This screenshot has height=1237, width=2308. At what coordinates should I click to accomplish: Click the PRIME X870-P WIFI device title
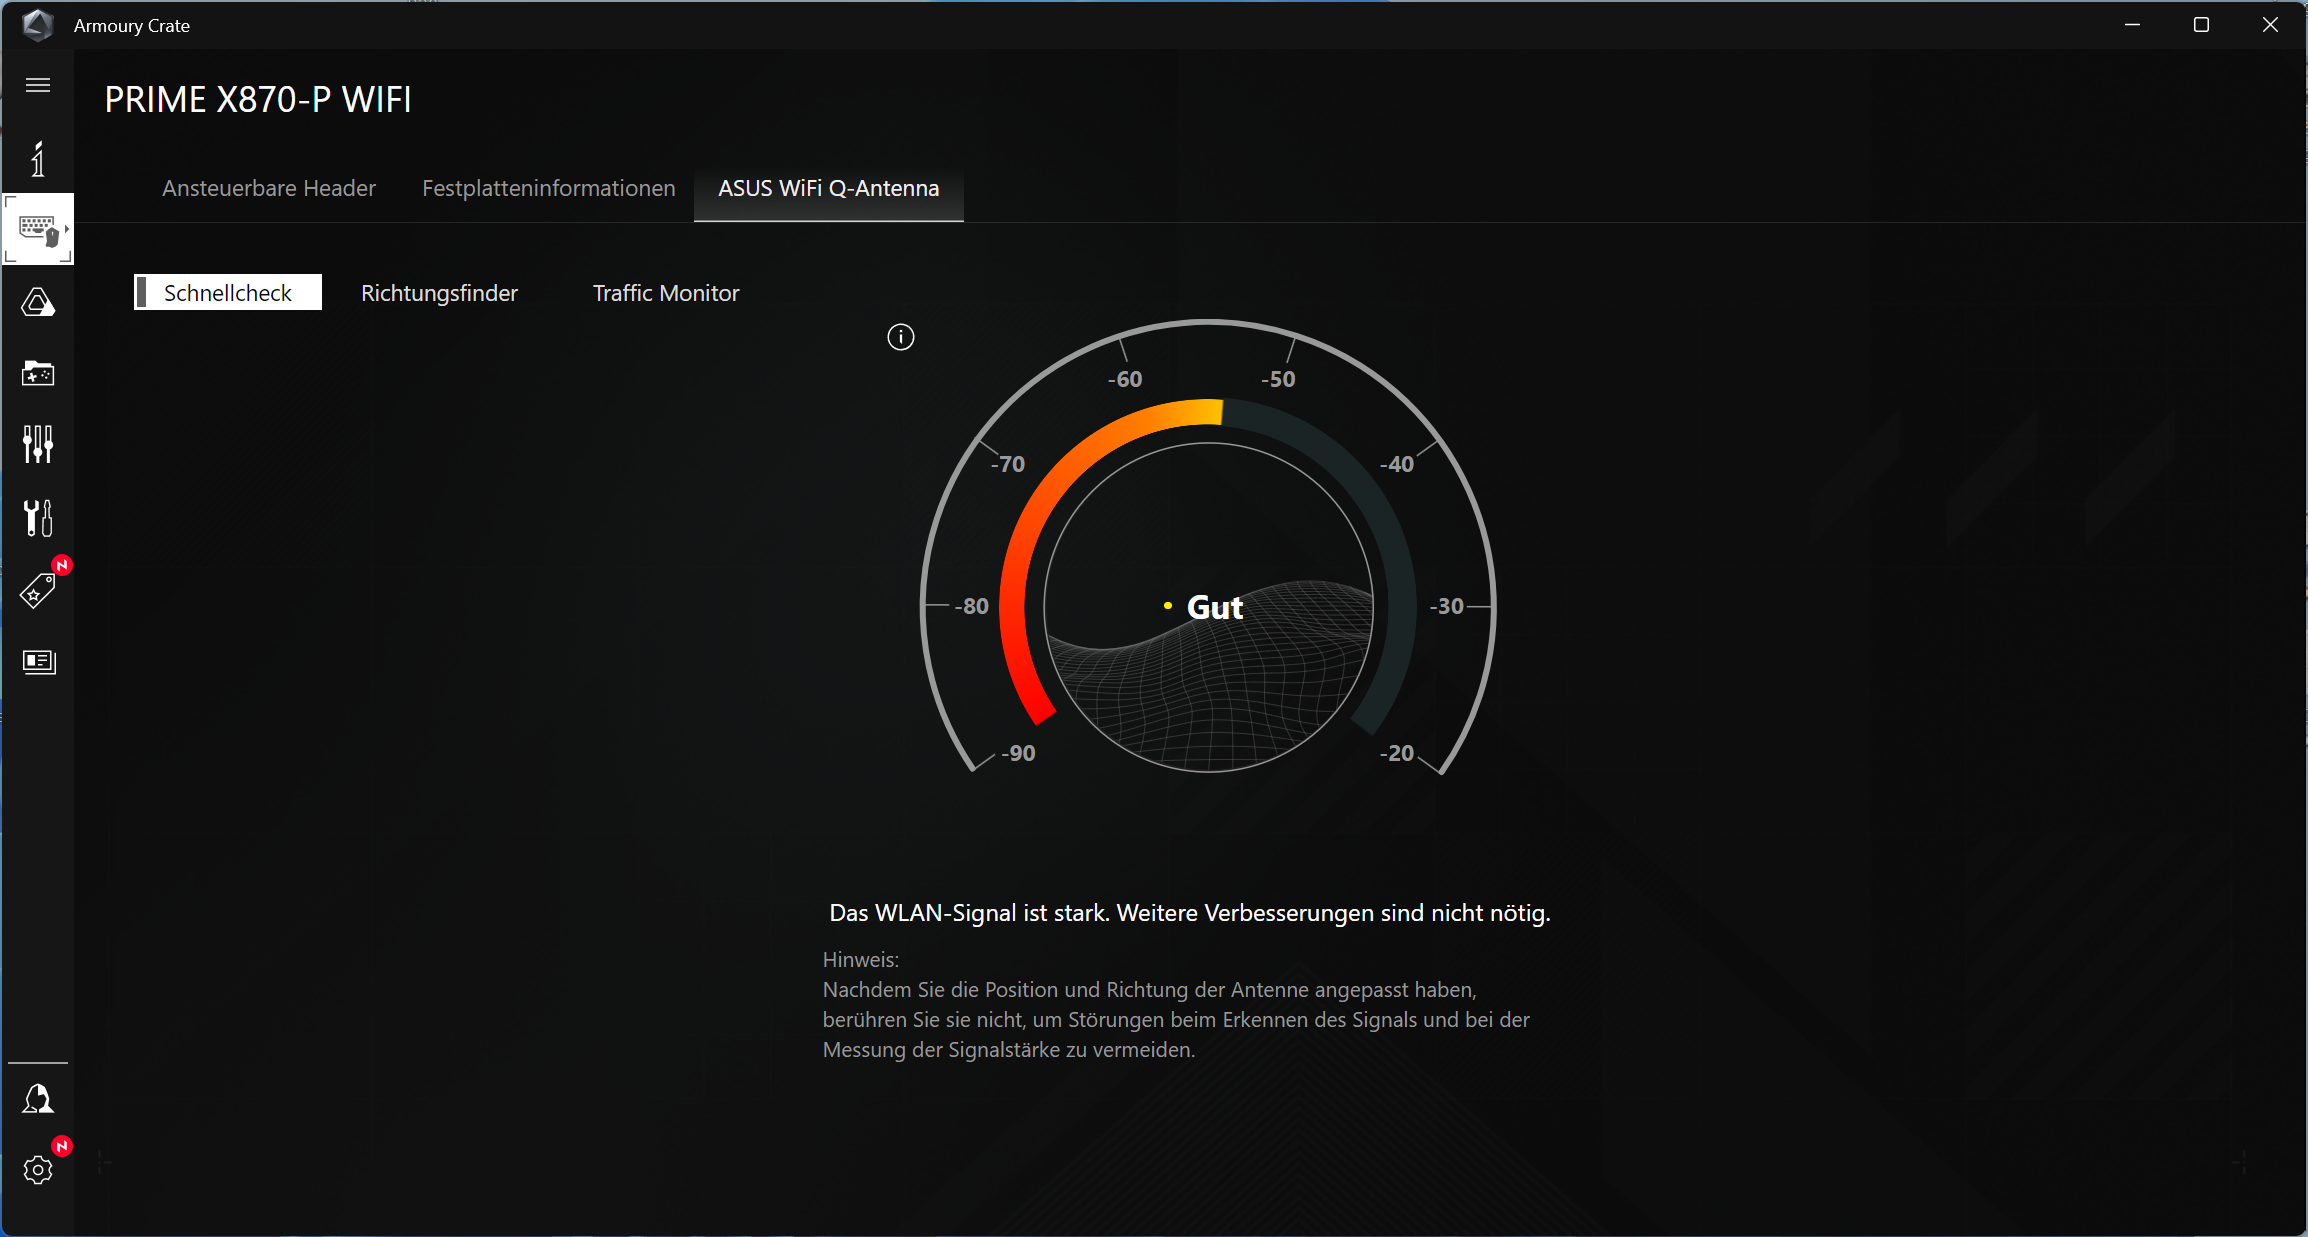click(x=258, y=100)
